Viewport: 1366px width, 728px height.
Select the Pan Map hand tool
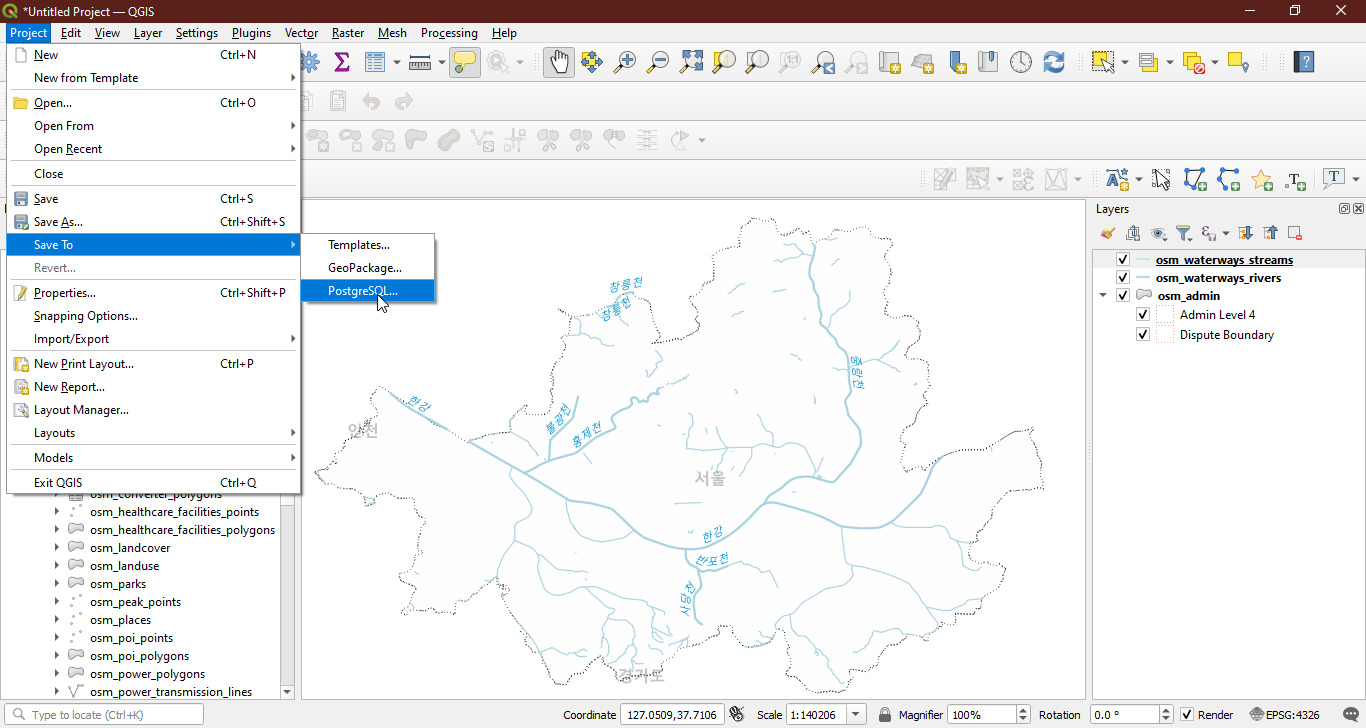pyautogui.click(x=559, y=62)
